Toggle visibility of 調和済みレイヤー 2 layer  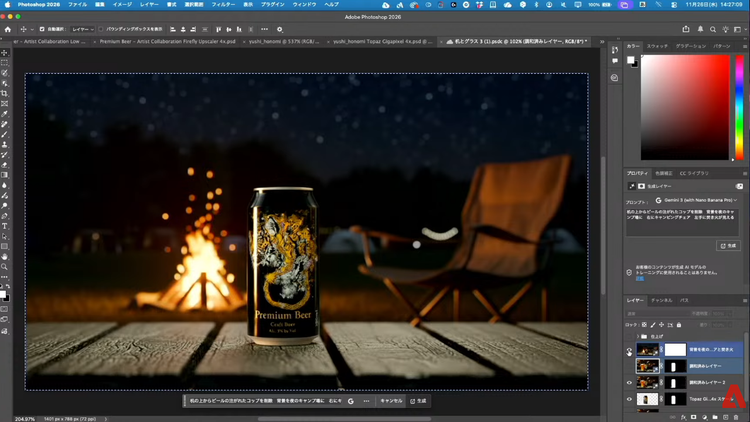click(629, 383)
